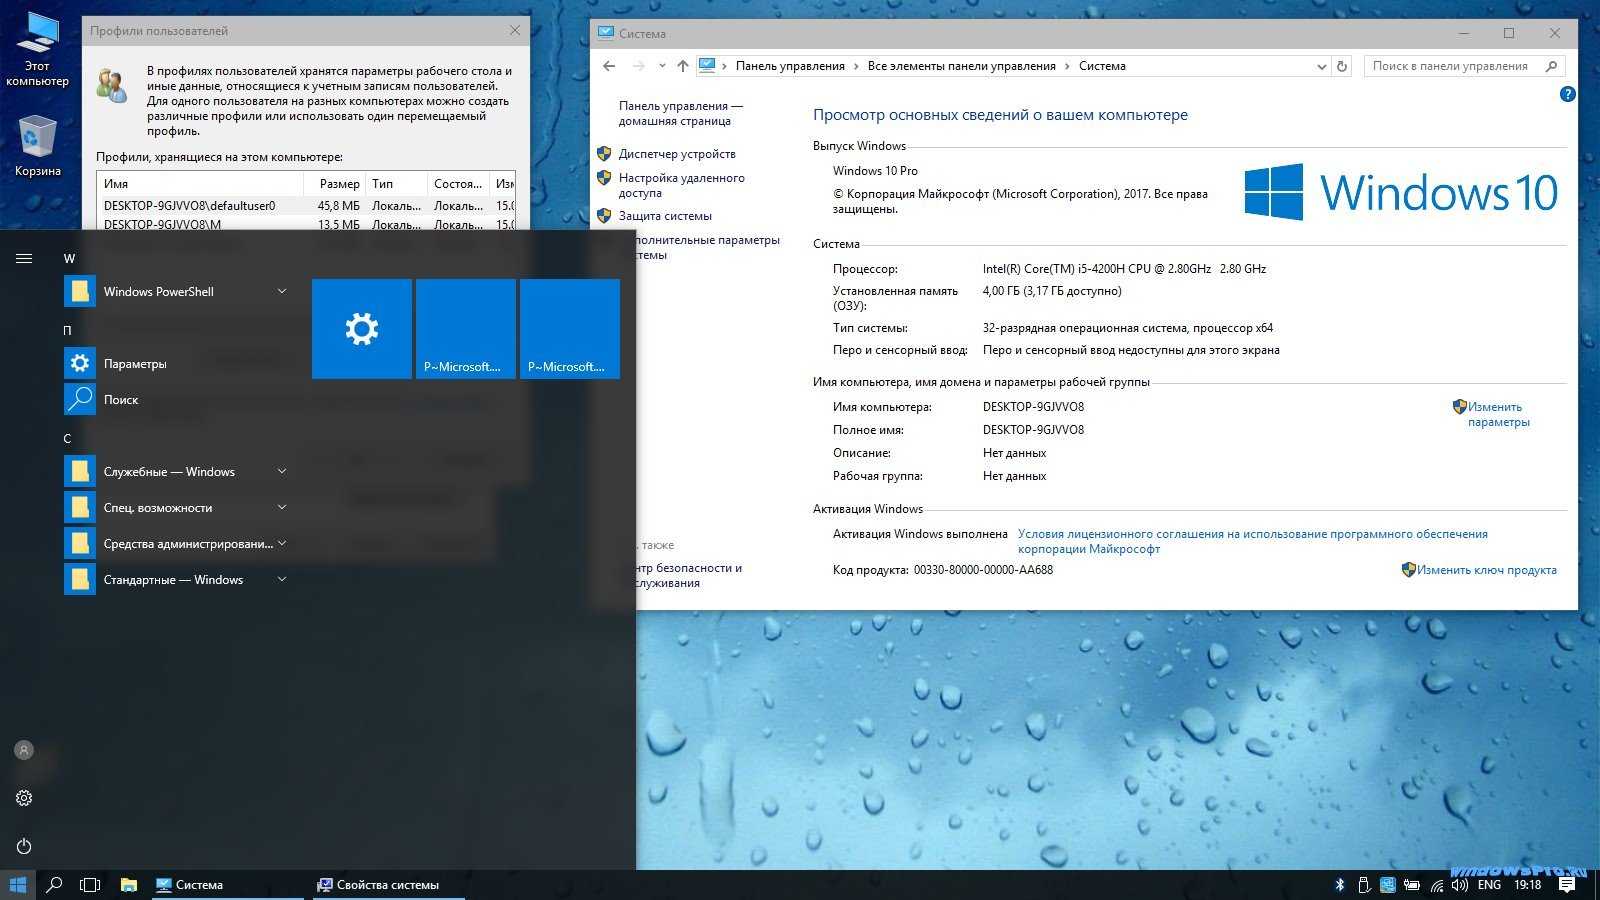Image resolution: width=1600 pixels, height=900 pixels.
Task: Expand Спец. возможности folder
Action: 282,507
